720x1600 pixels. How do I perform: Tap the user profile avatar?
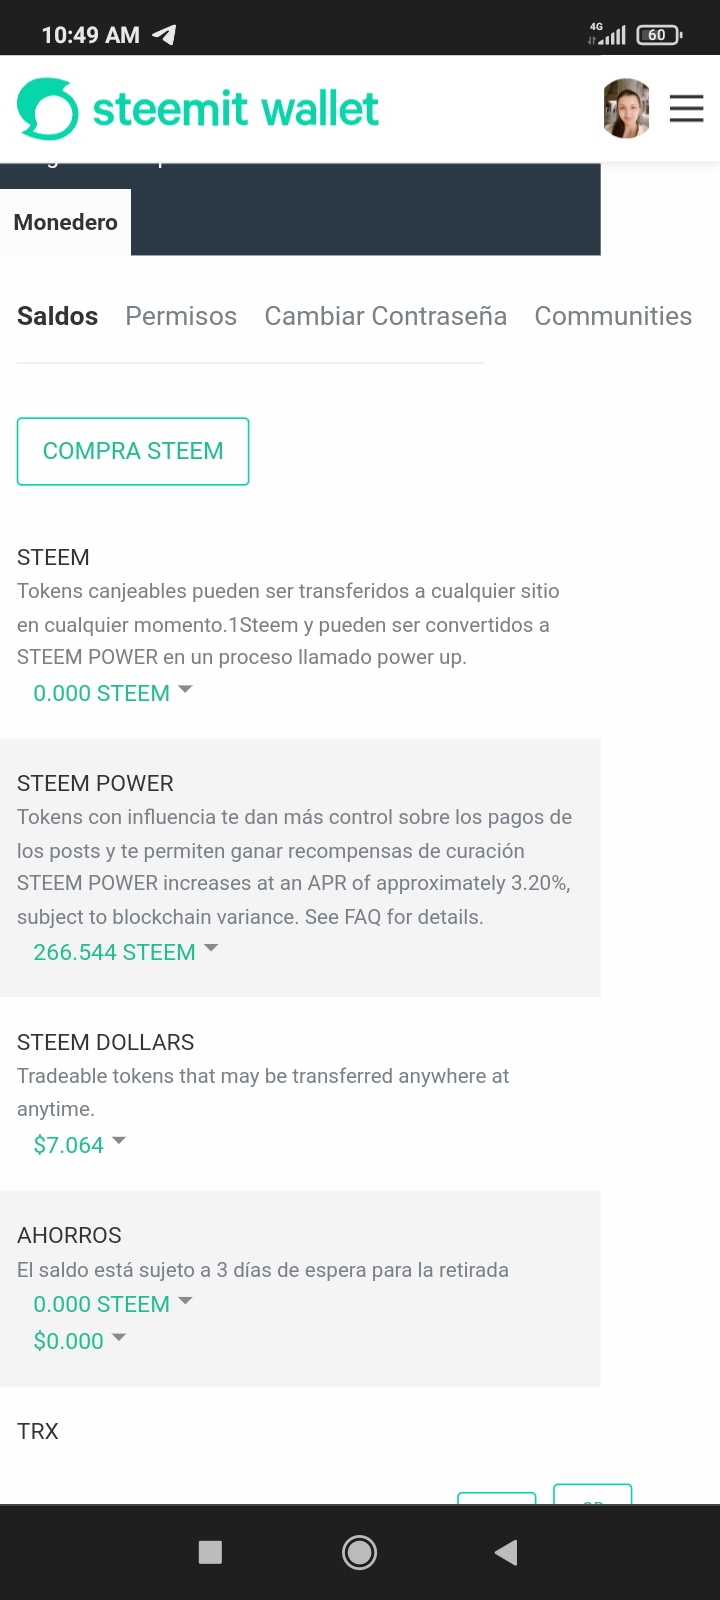(x=627, y=108)
